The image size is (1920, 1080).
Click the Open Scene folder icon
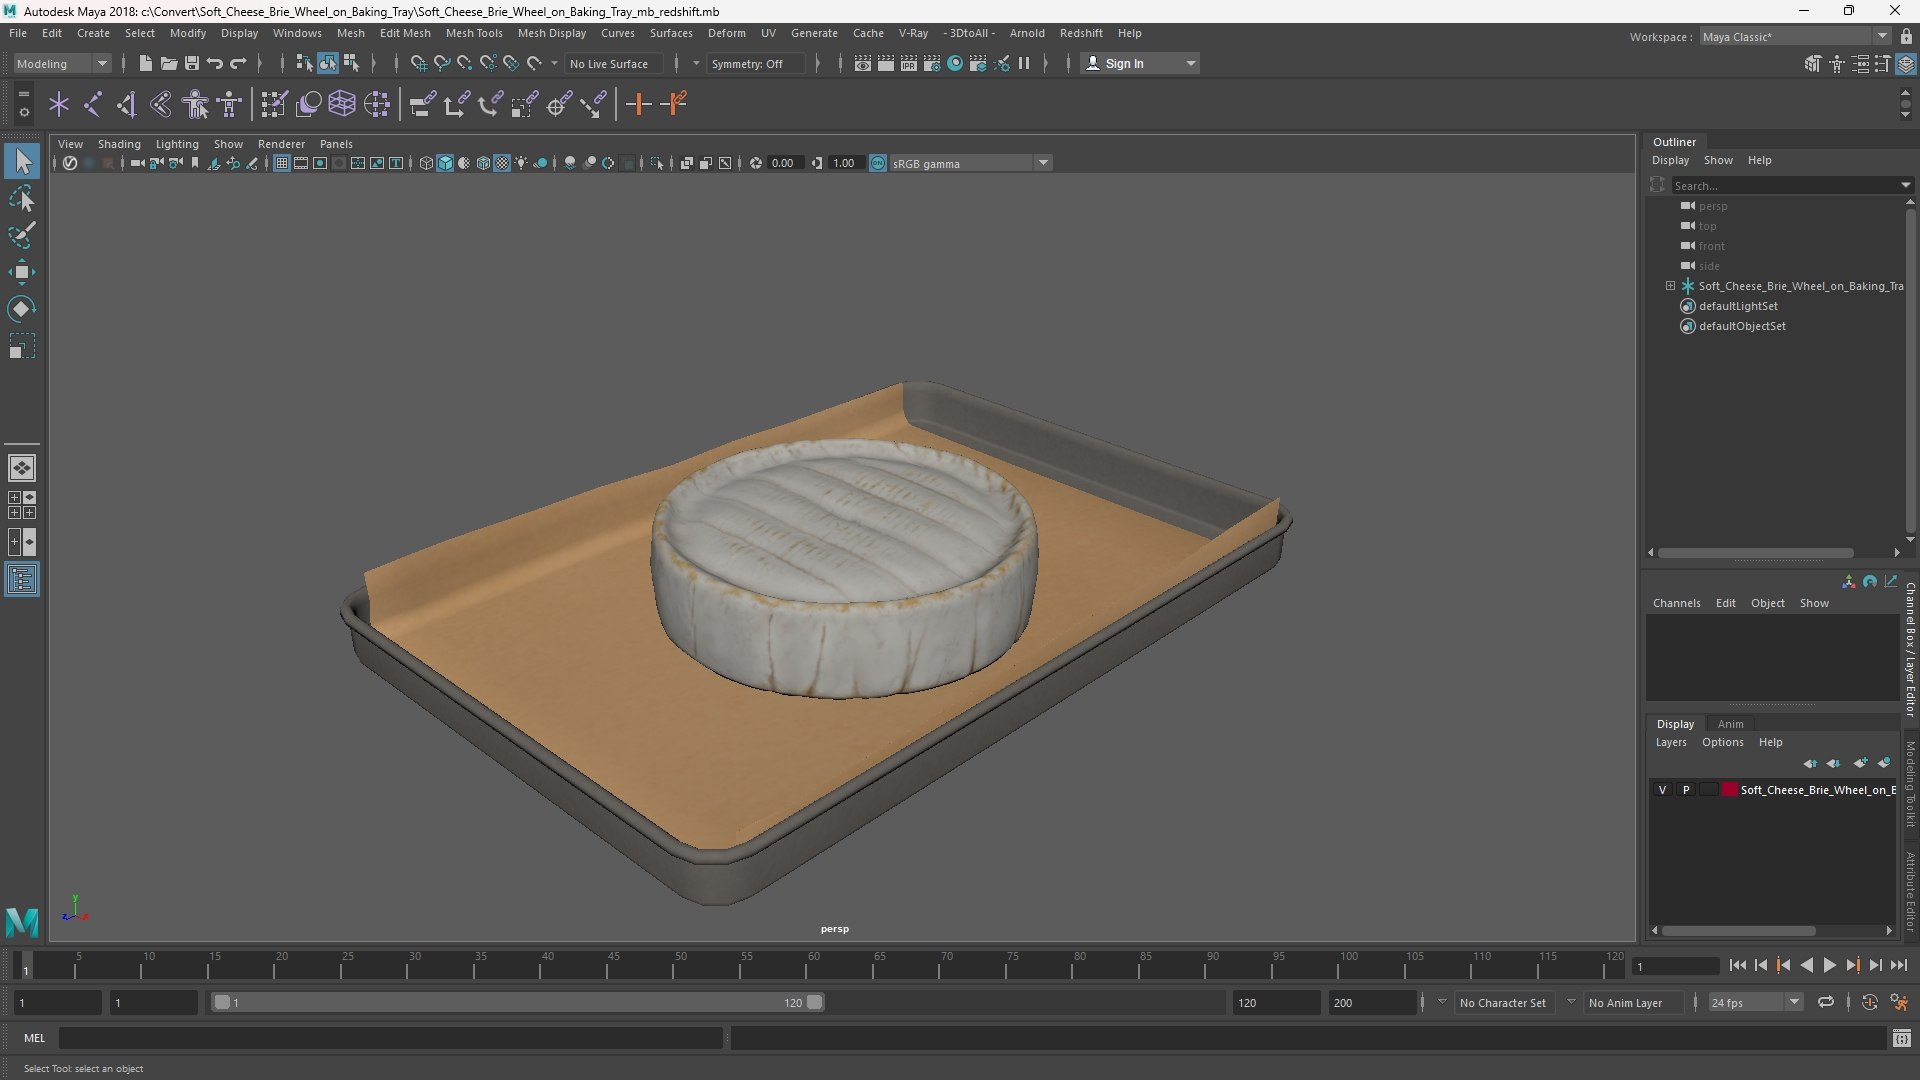[168, 63]
